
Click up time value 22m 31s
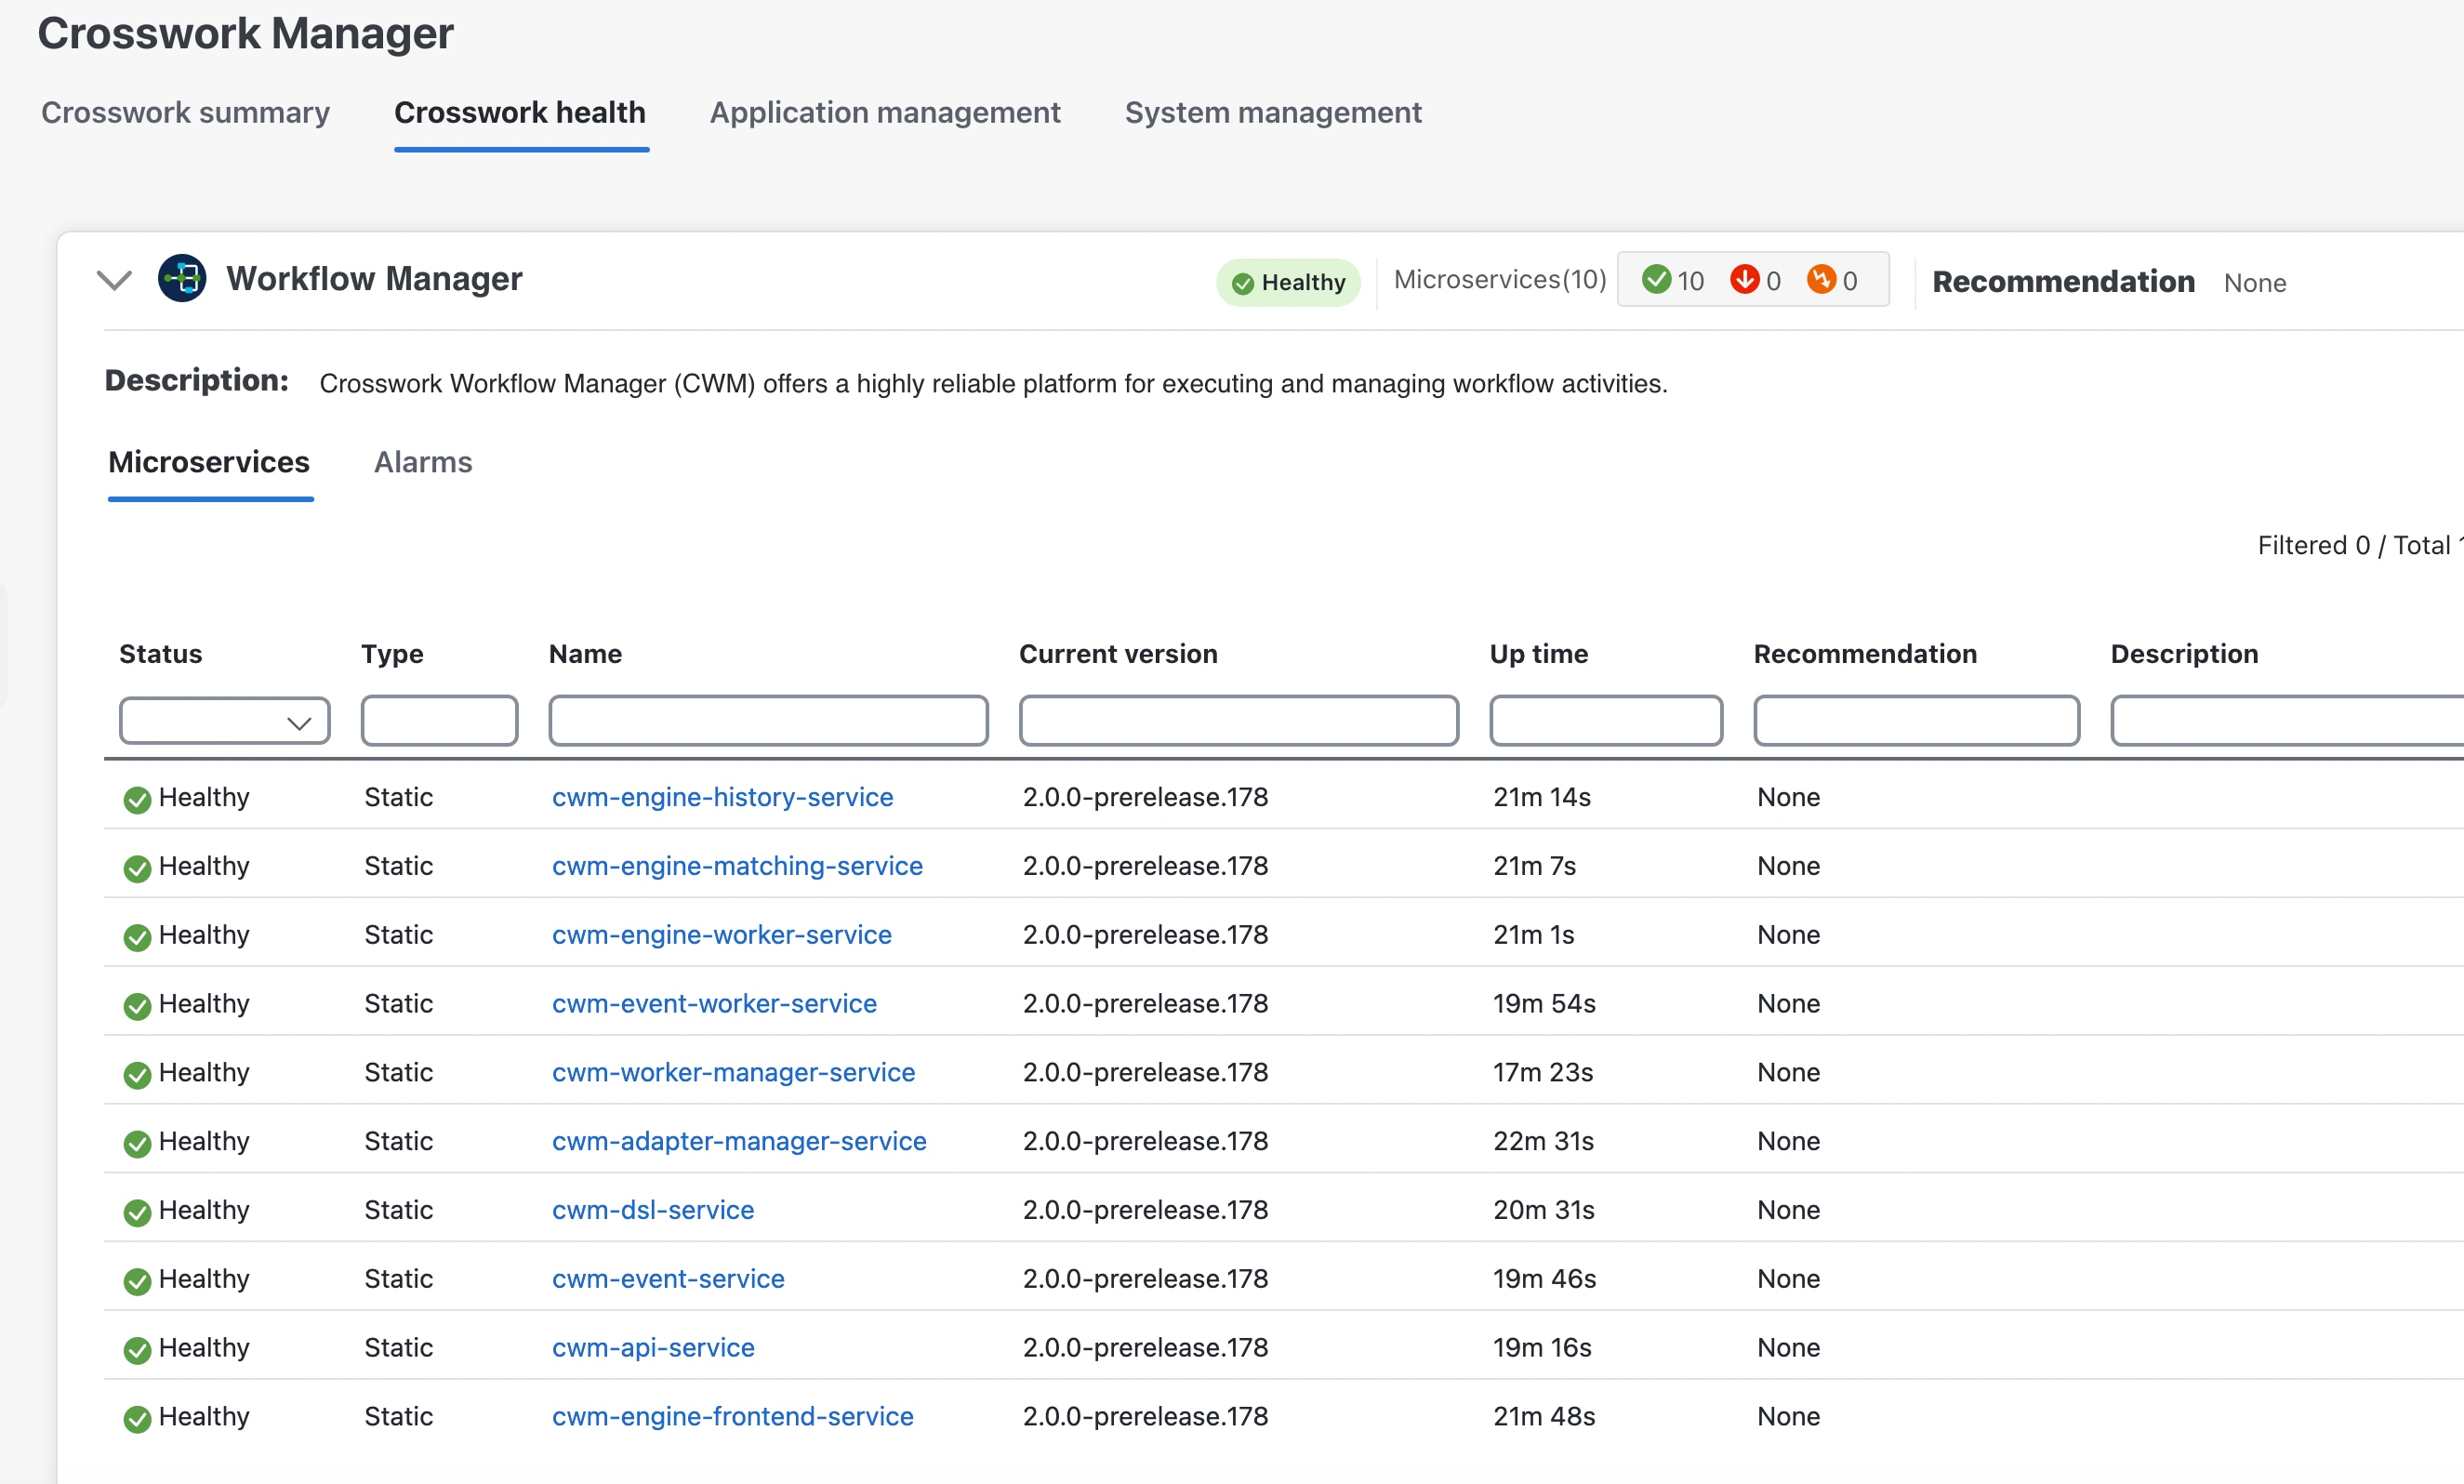tap(1543, 1141)
